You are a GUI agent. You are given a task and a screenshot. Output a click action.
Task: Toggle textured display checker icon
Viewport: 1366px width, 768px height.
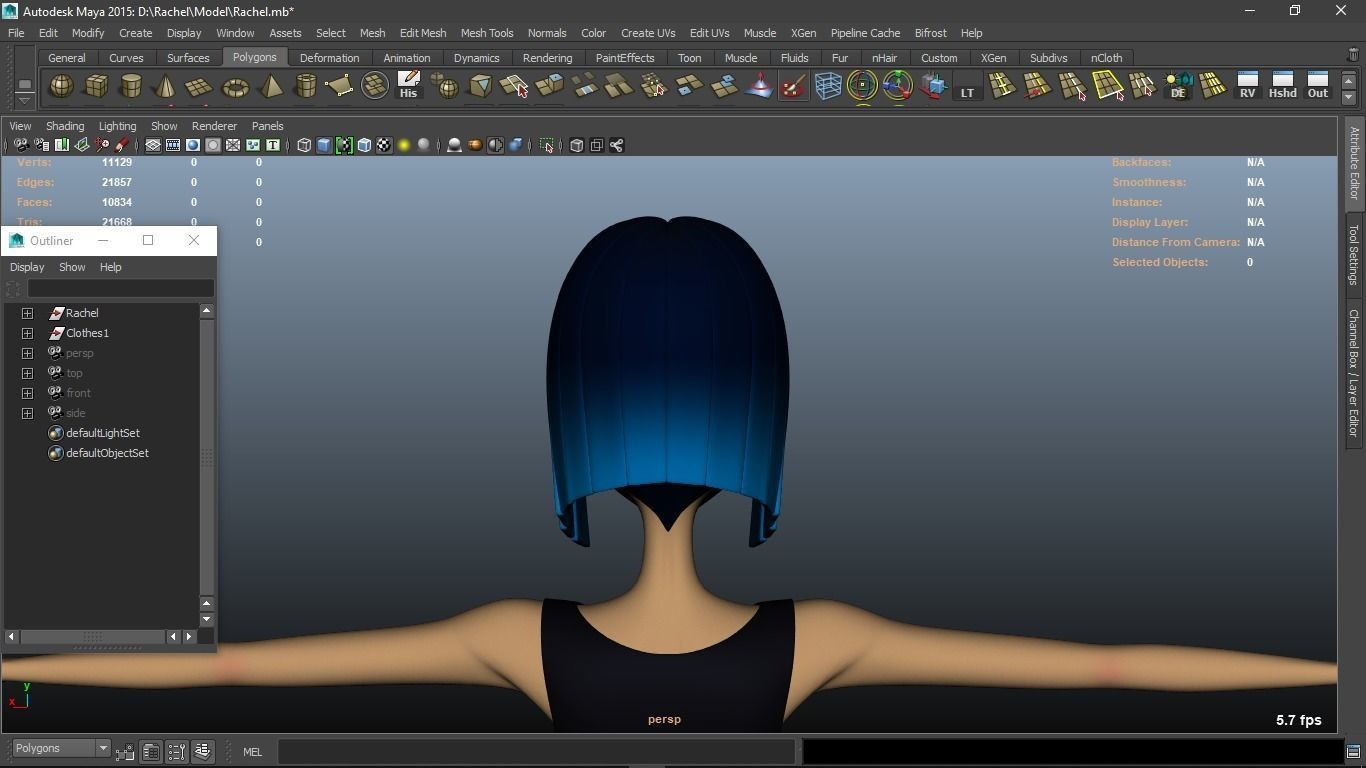pos(384,145)
